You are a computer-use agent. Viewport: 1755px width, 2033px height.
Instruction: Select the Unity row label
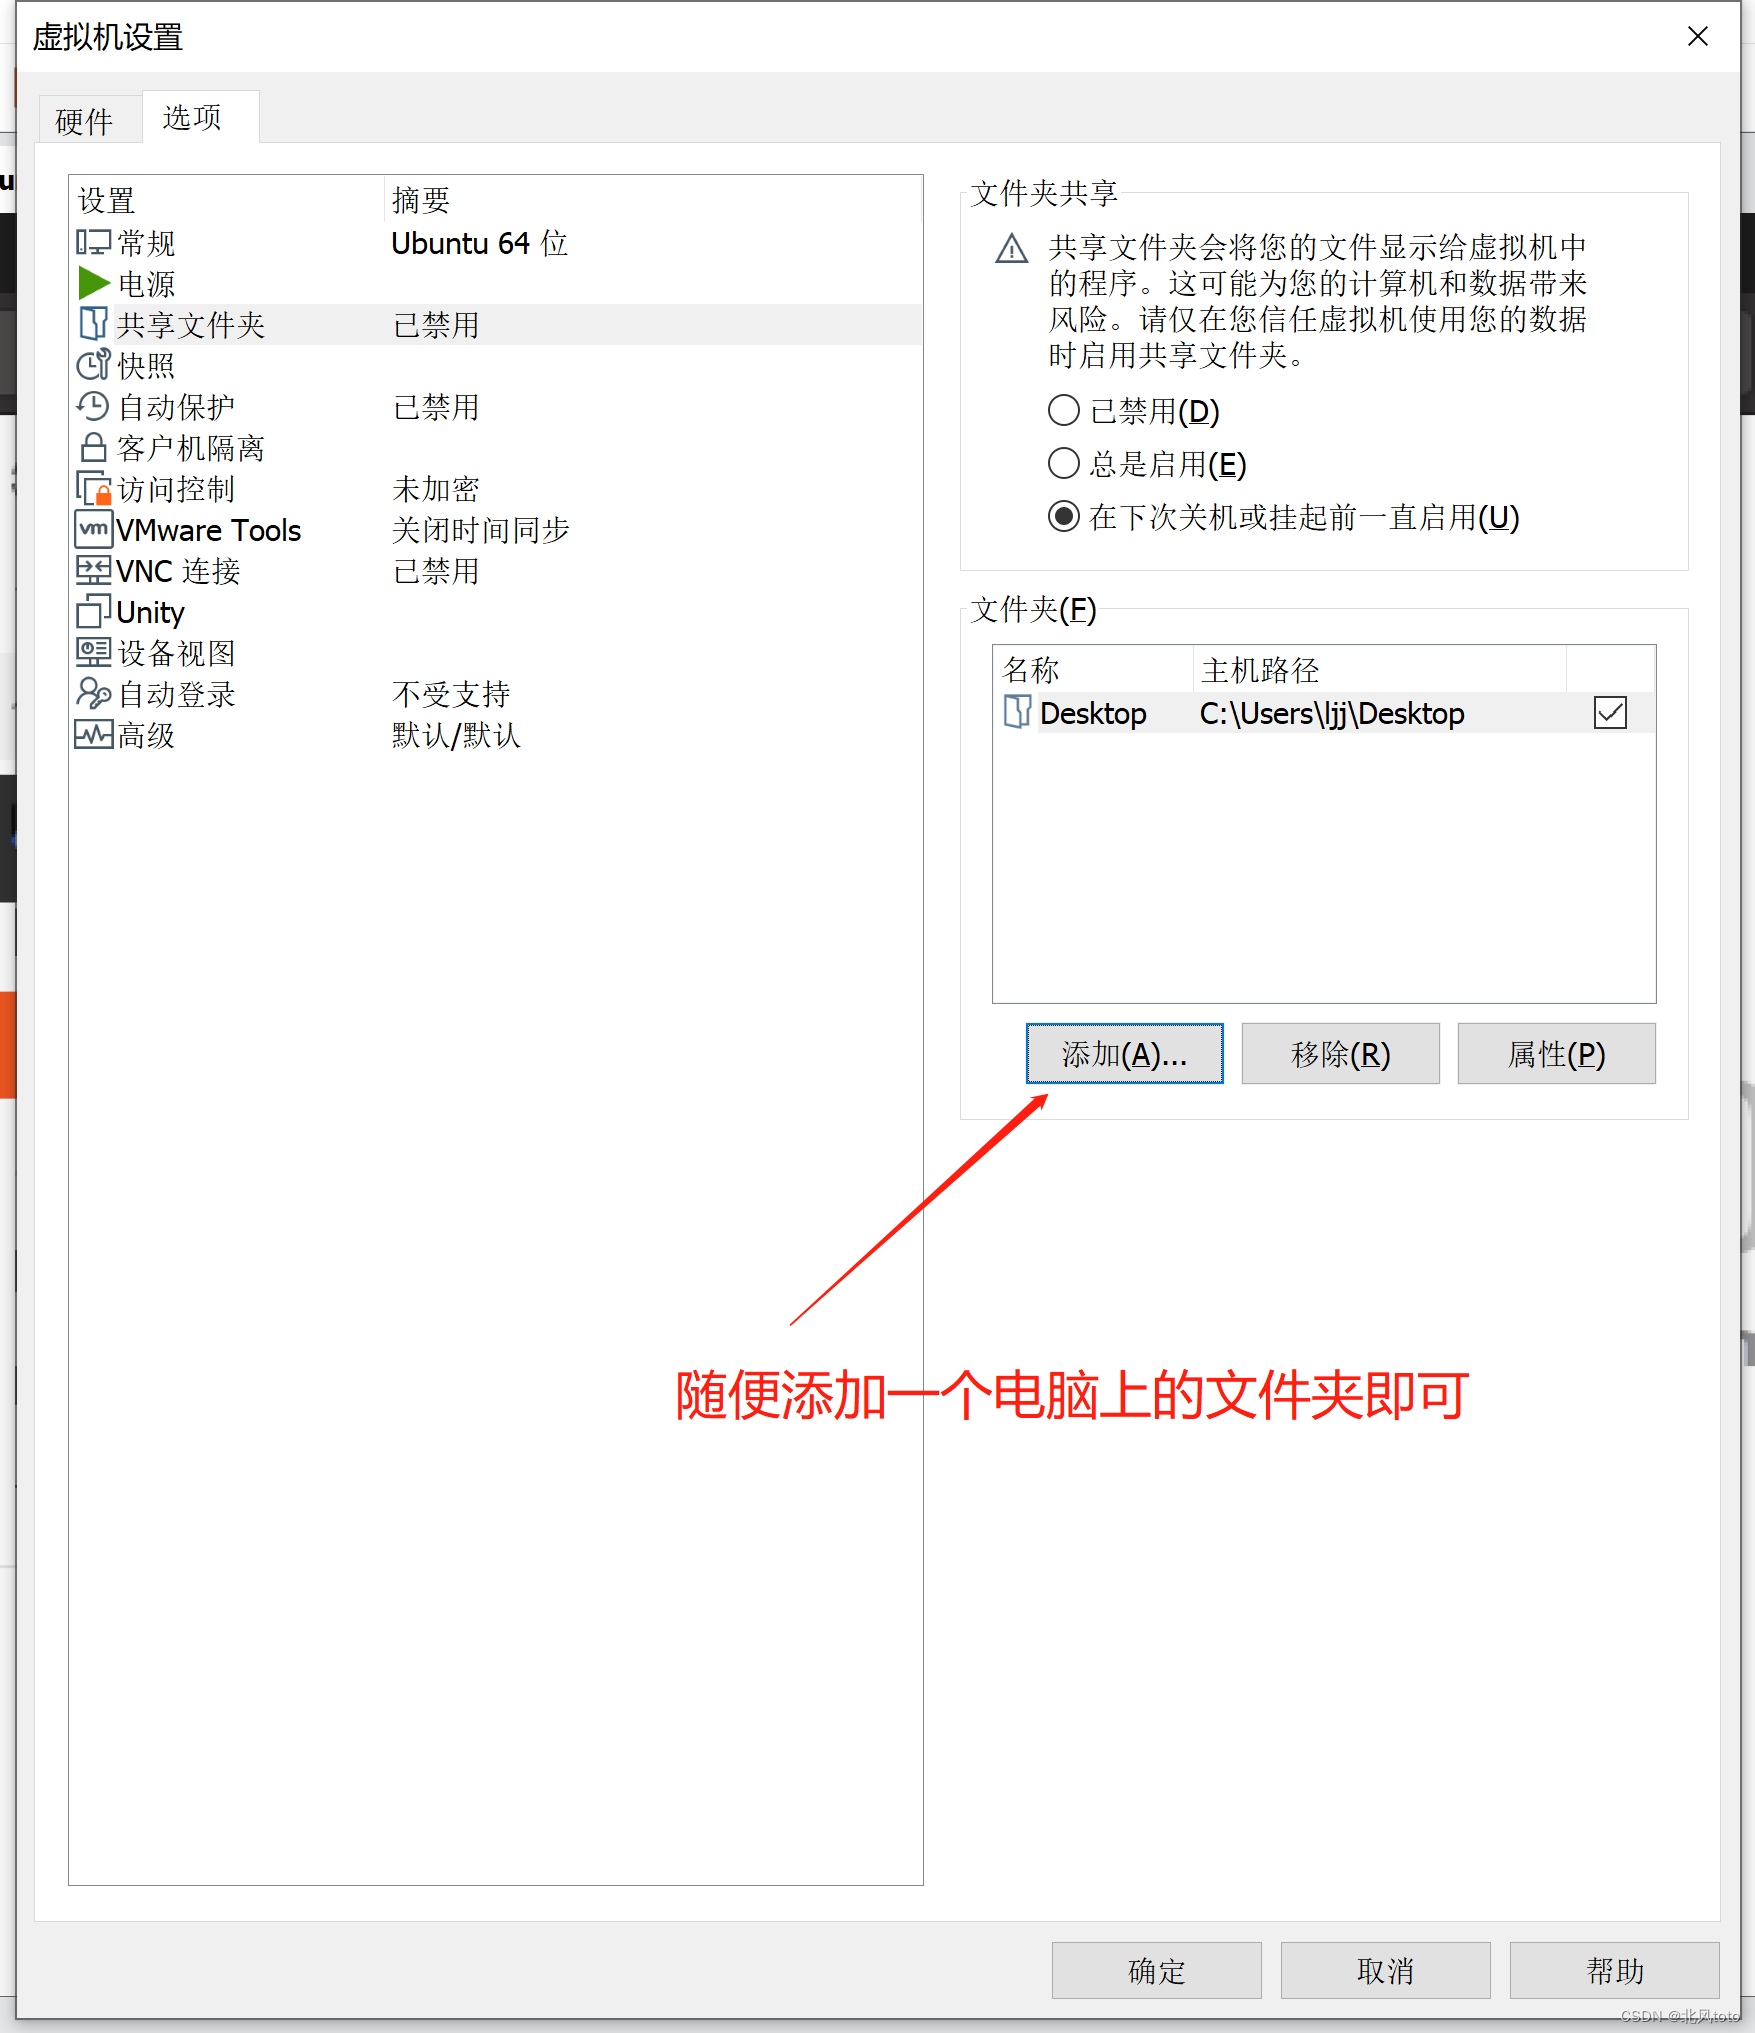150,612
